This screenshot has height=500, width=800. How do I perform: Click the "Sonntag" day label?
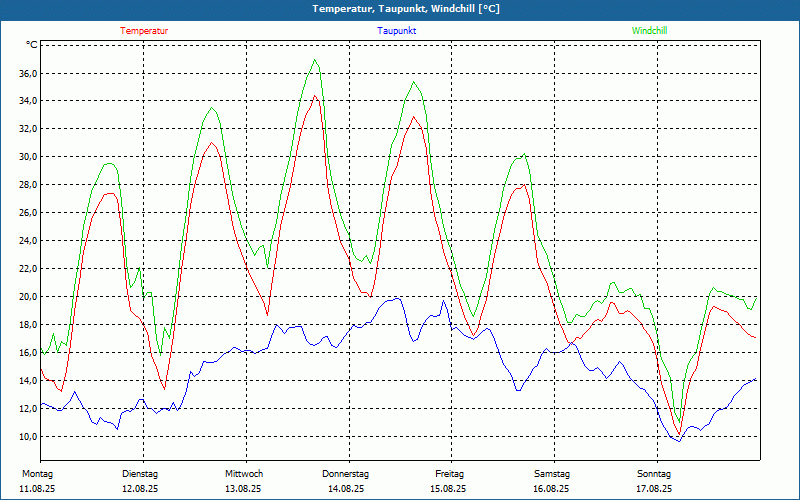[654, 474]
